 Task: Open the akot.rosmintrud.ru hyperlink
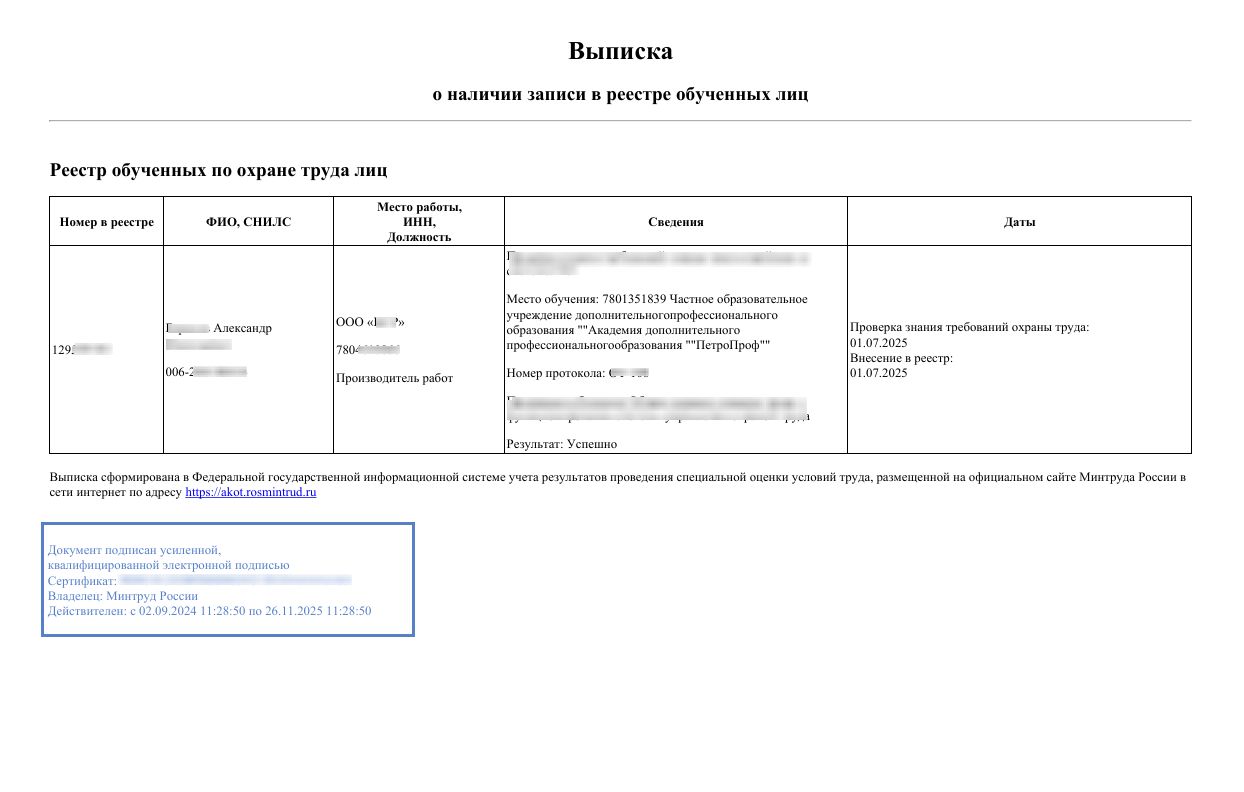pos(251,493)
